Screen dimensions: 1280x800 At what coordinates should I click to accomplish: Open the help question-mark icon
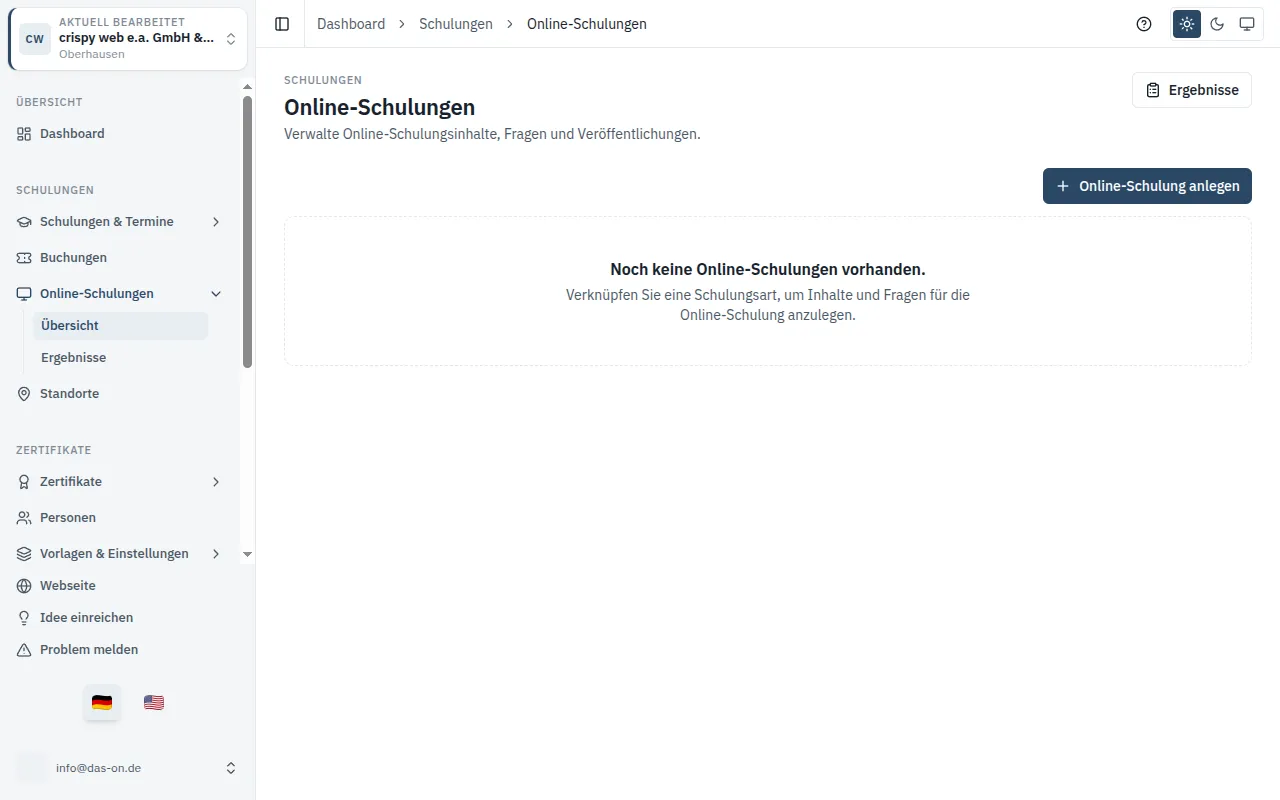click(1144, 24)
